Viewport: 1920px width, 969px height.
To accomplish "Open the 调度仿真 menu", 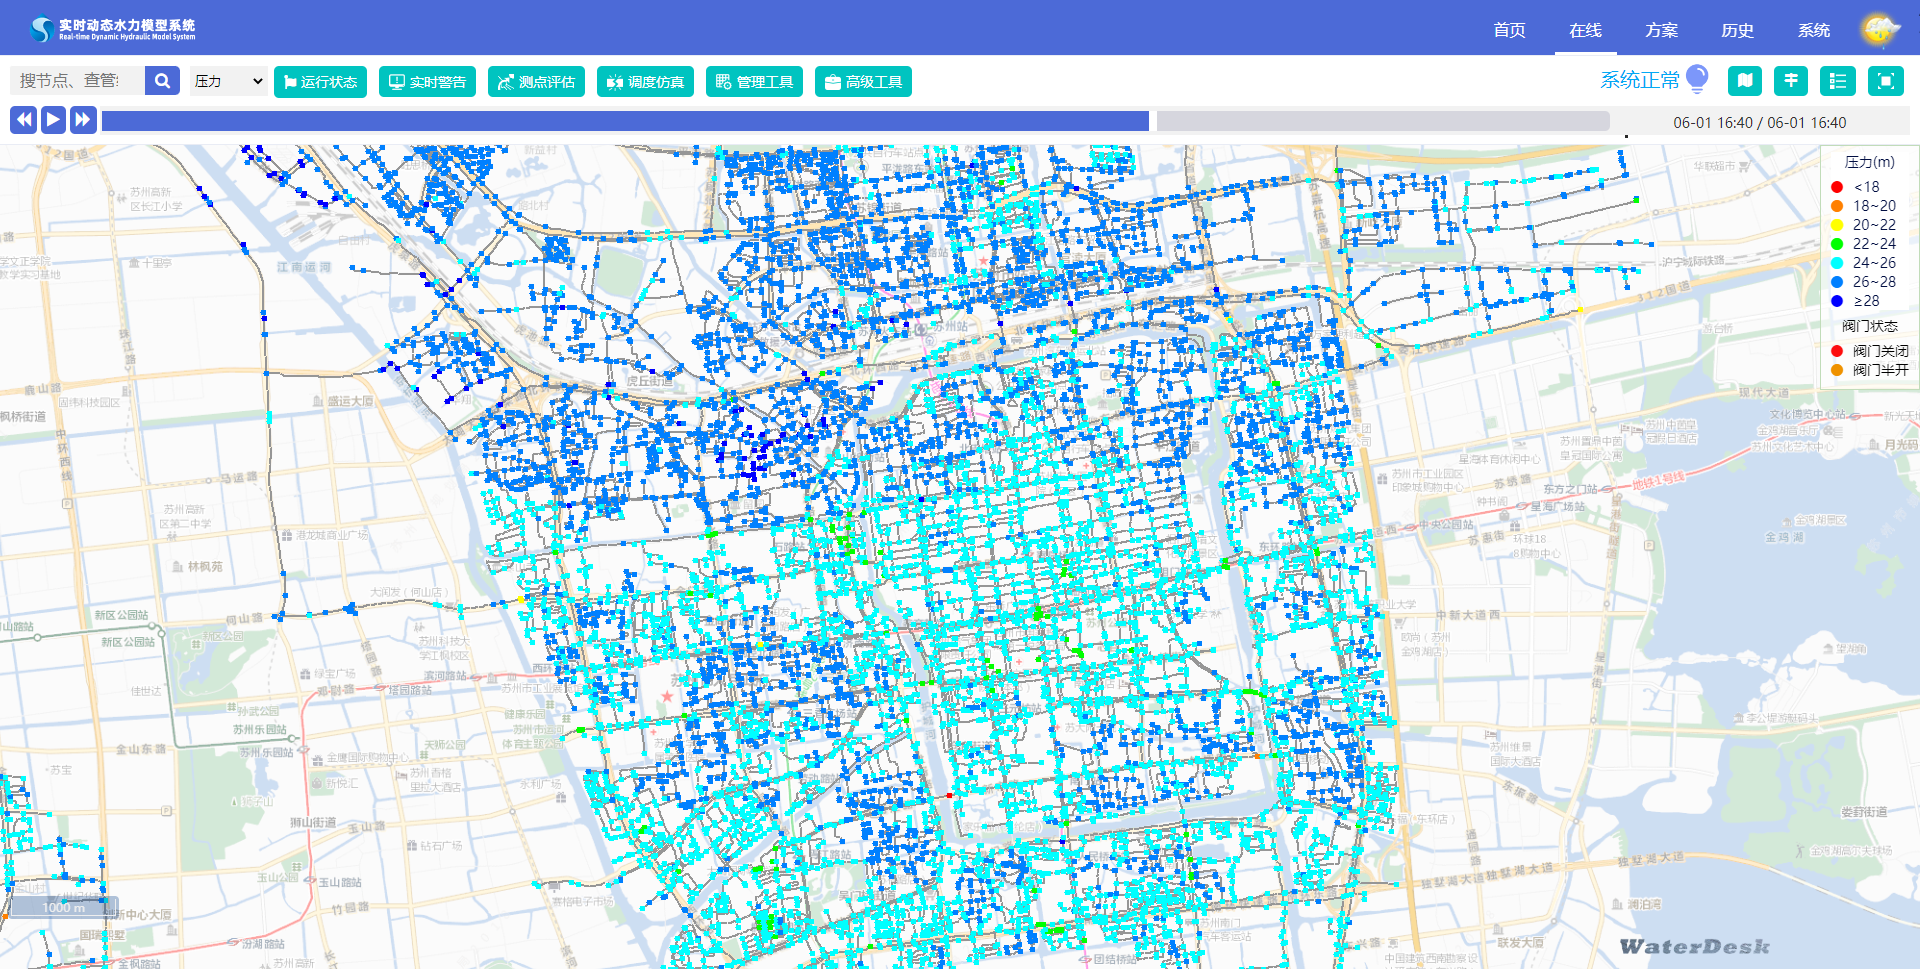I will point(645,82).
